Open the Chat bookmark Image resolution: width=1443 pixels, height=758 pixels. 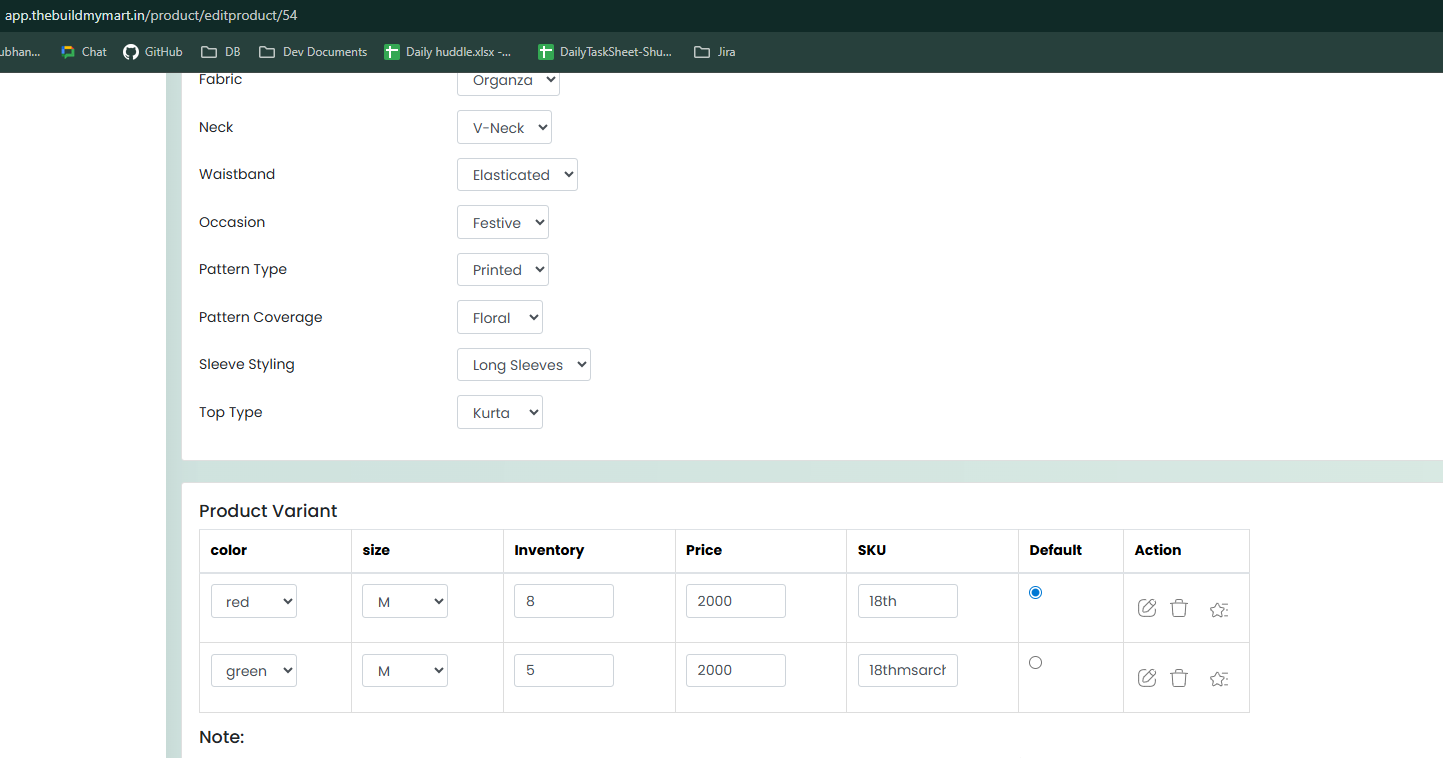84,52
